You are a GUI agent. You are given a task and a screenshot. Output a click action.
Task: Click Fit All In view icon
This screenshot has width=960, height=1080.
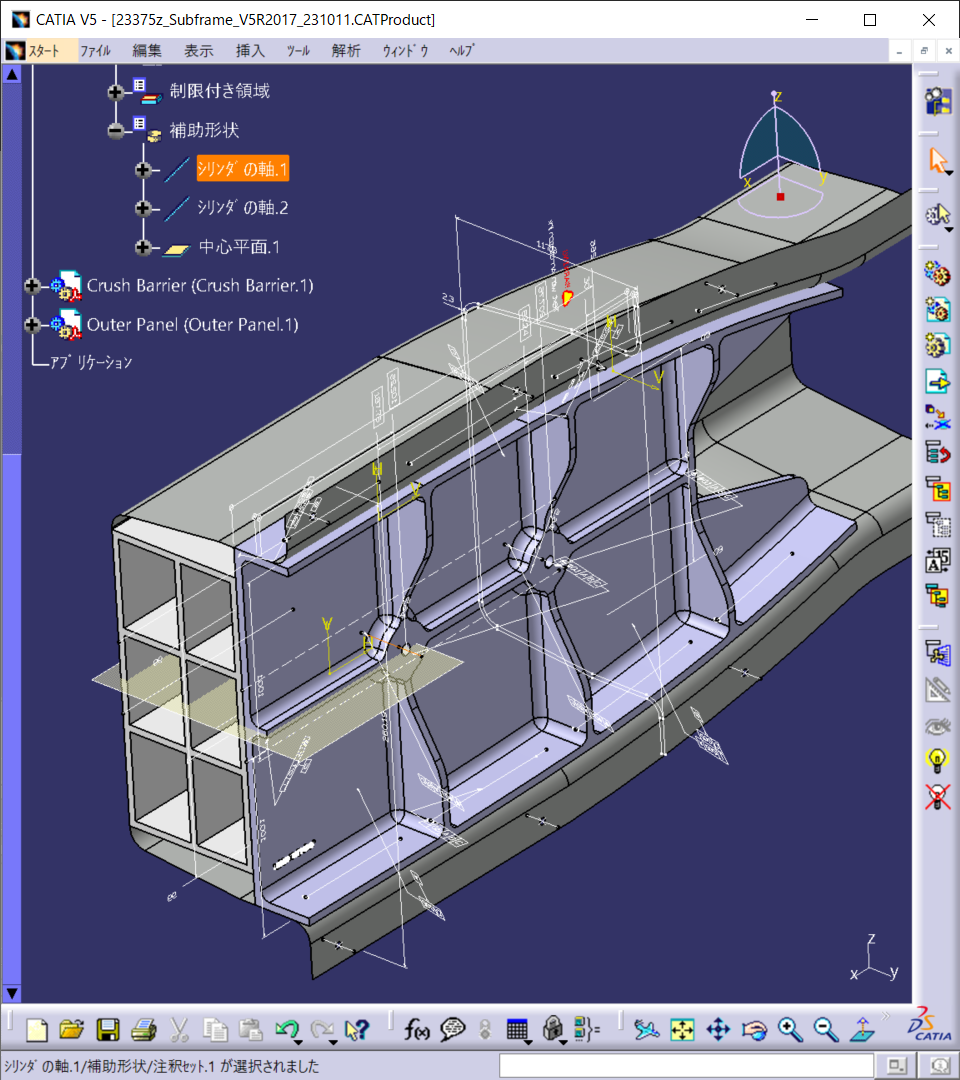[682, 1030]
